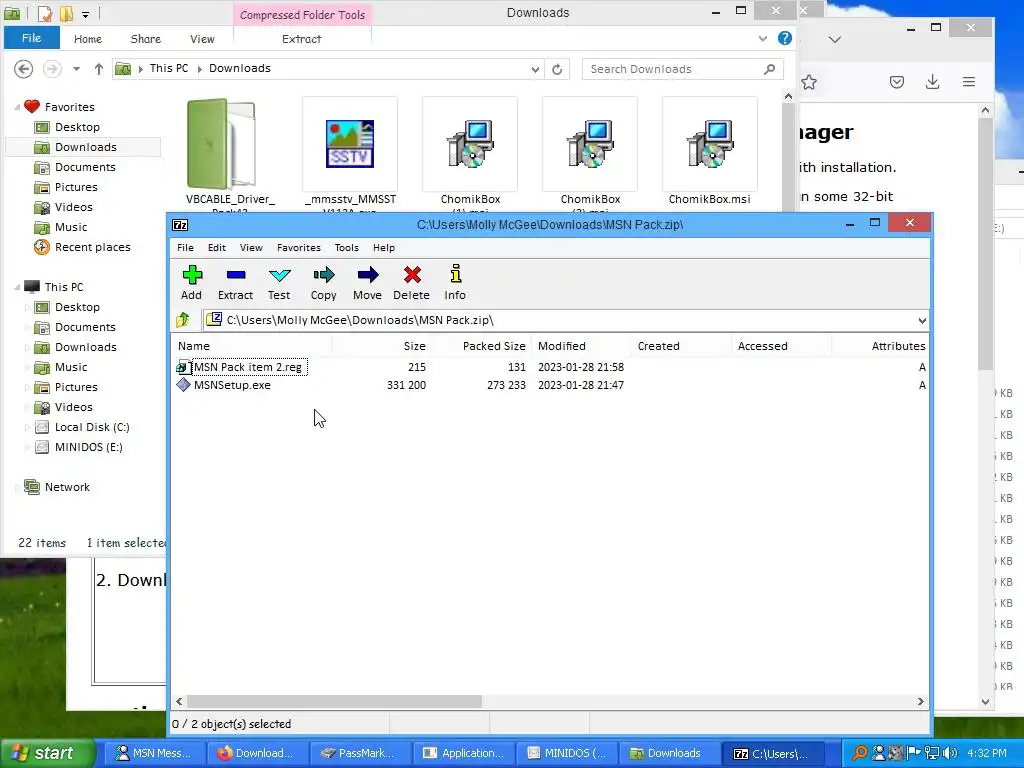Click the volume icon in system tray
This screenshot has height=768, width=1024.
[x=950, y=753]
